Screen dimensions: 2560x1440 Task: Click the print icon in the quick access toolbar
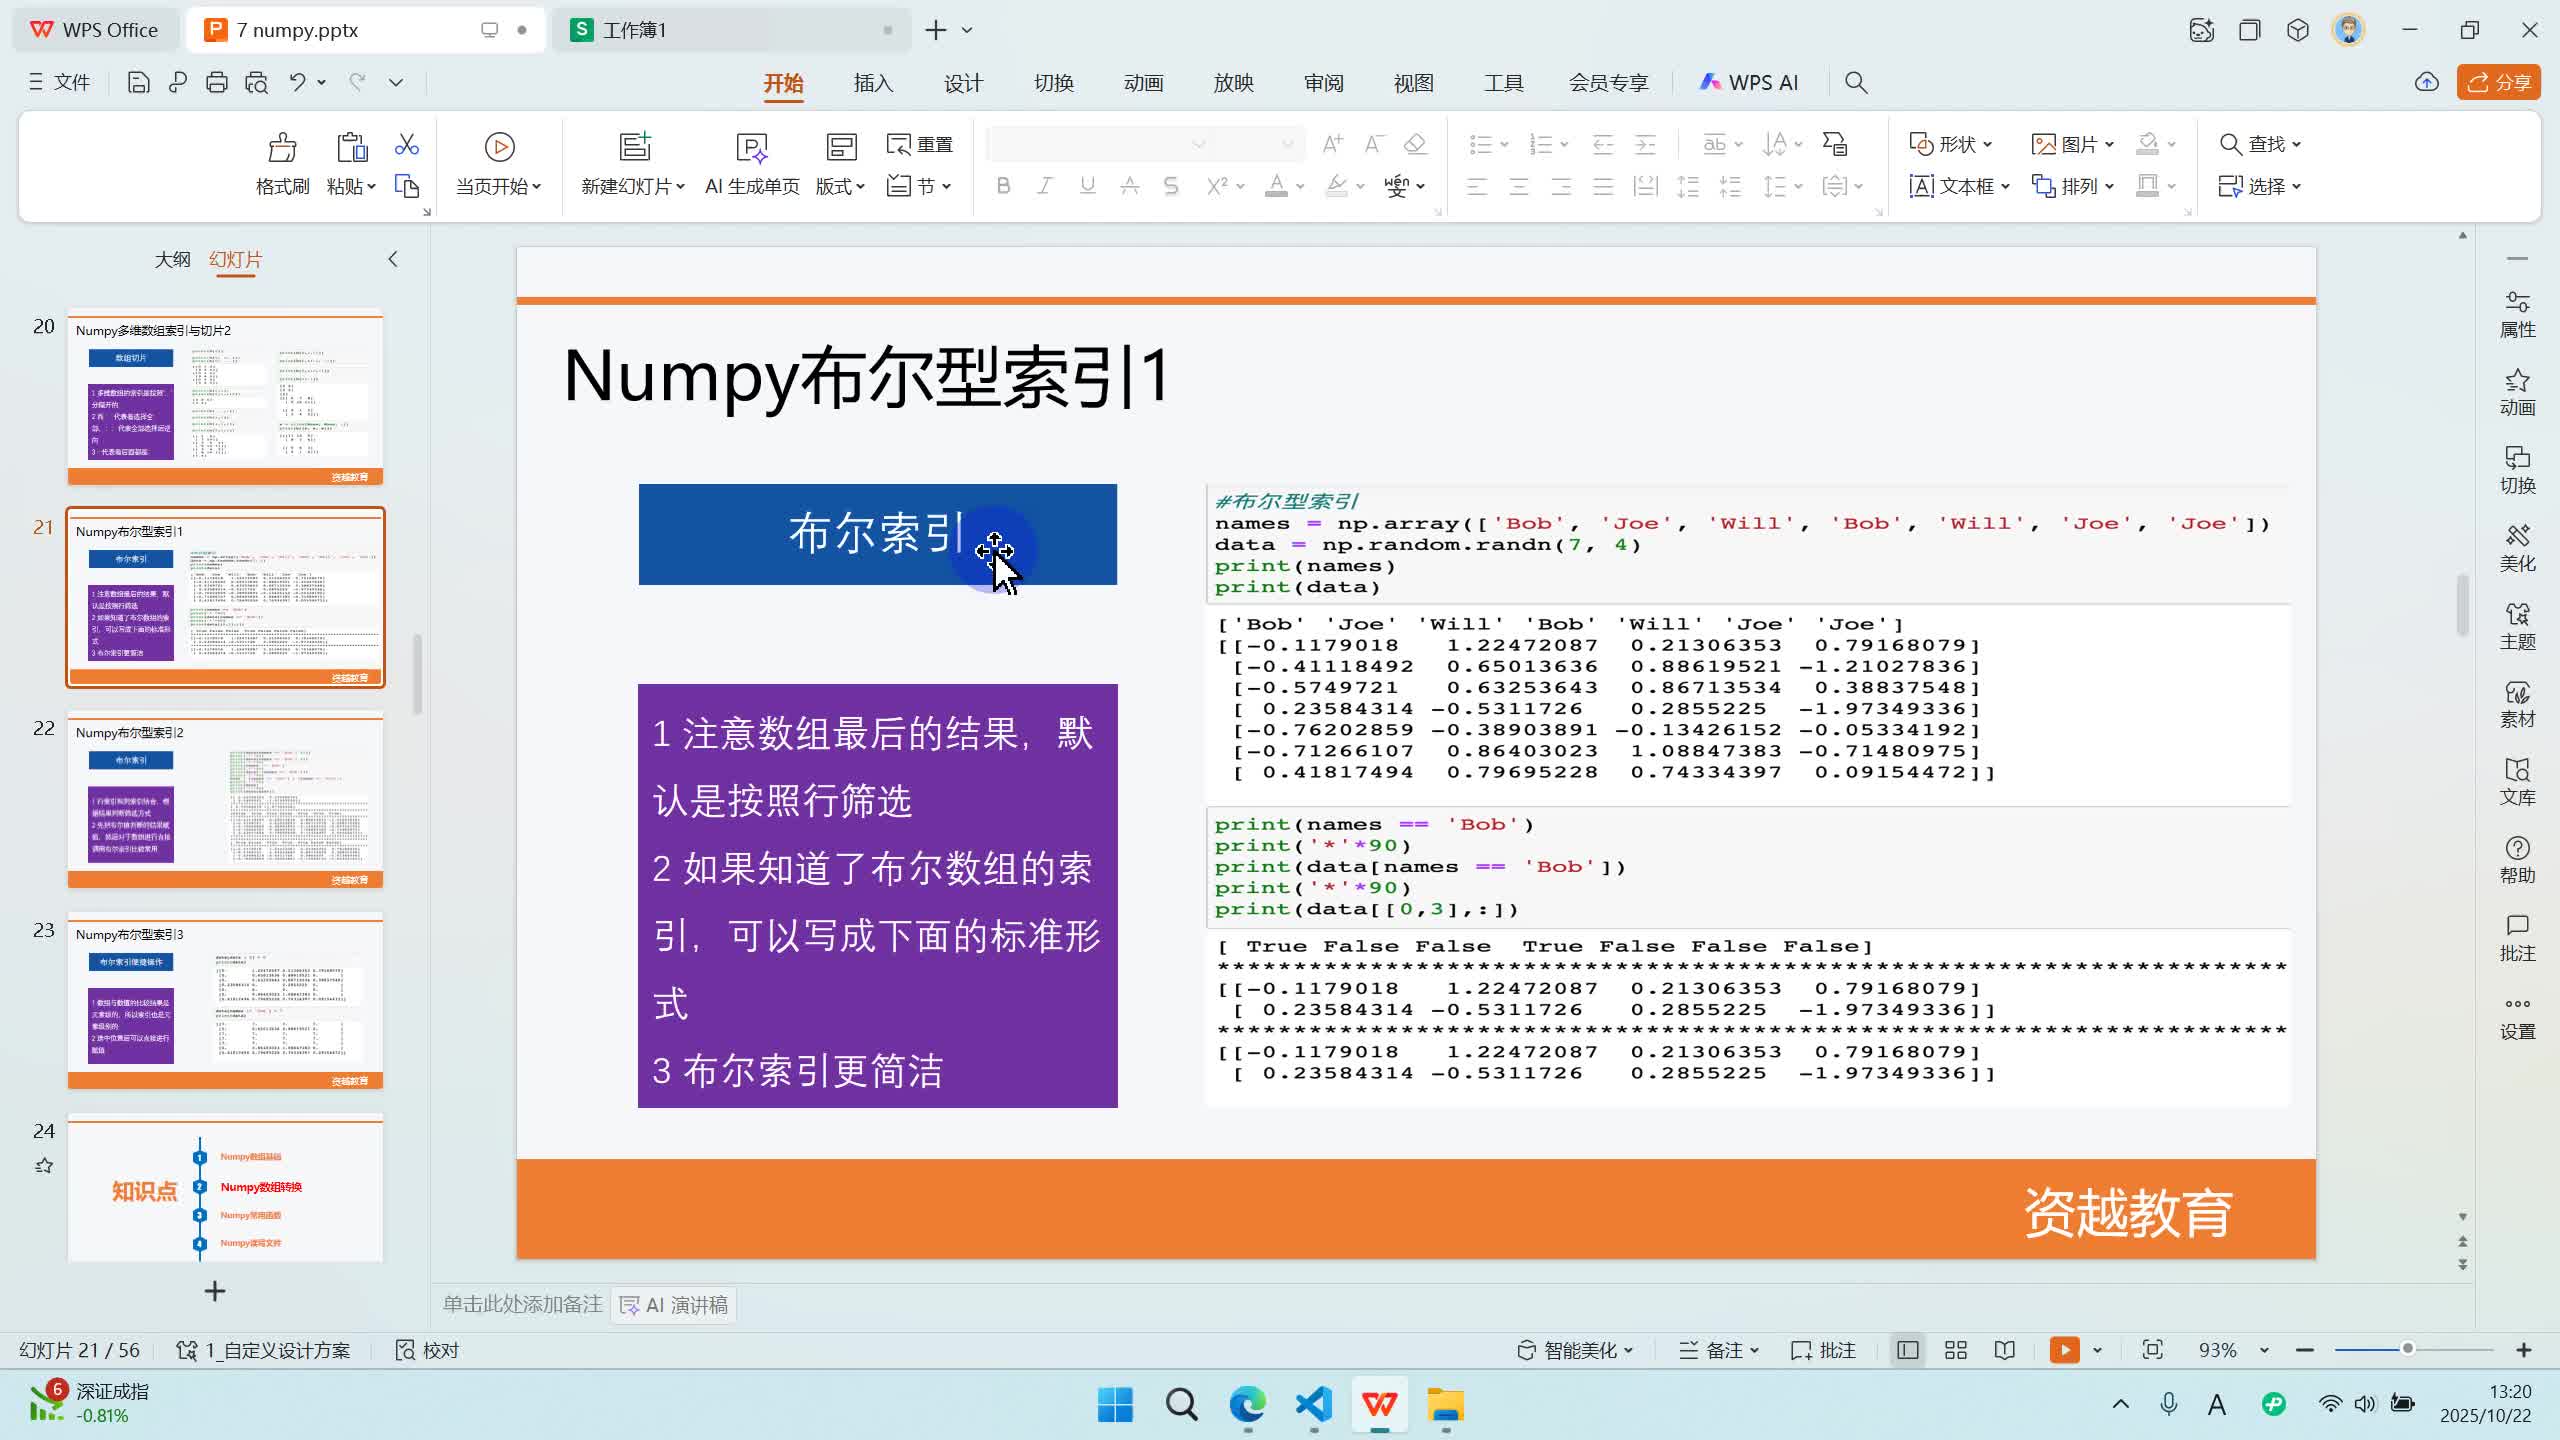click(x=216, y=83)
